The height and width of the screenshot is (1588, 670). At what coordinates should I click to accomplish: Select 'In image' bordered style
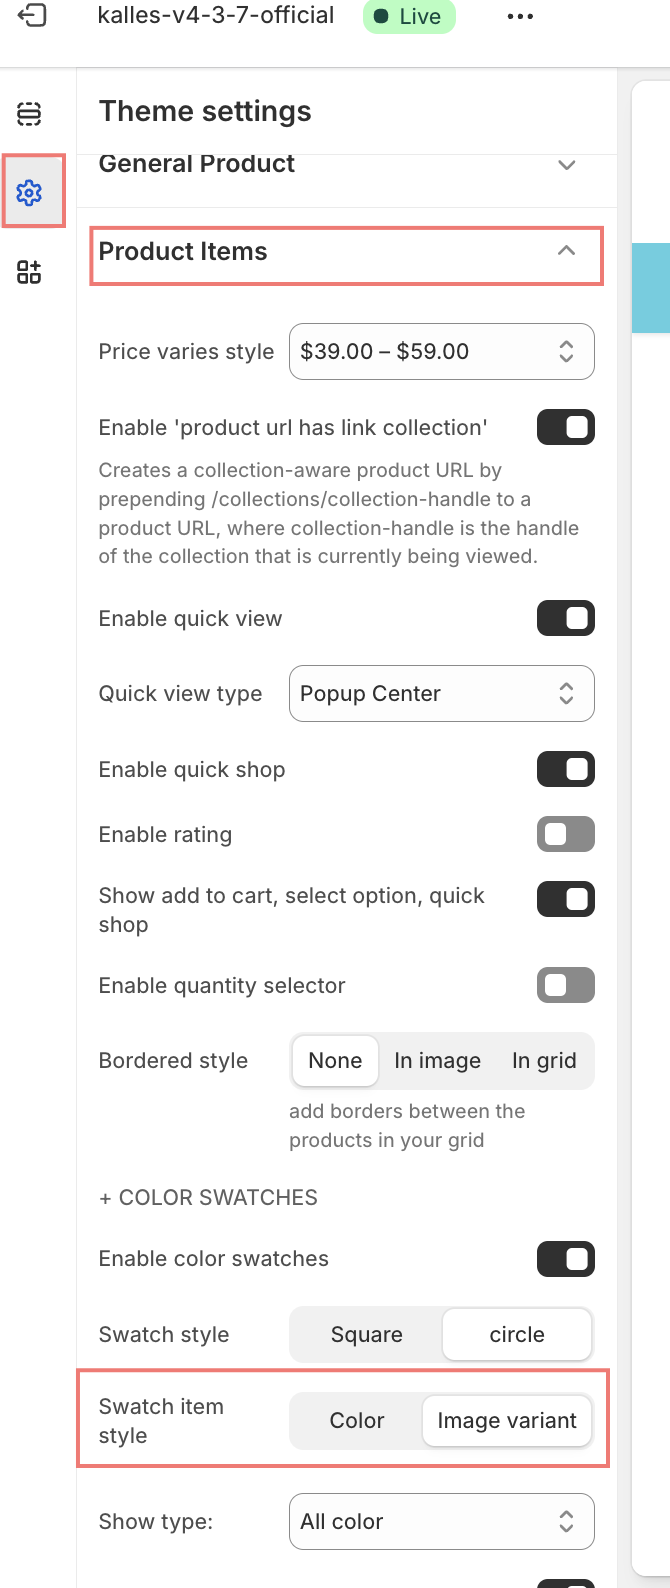(x=437, y=1061)
